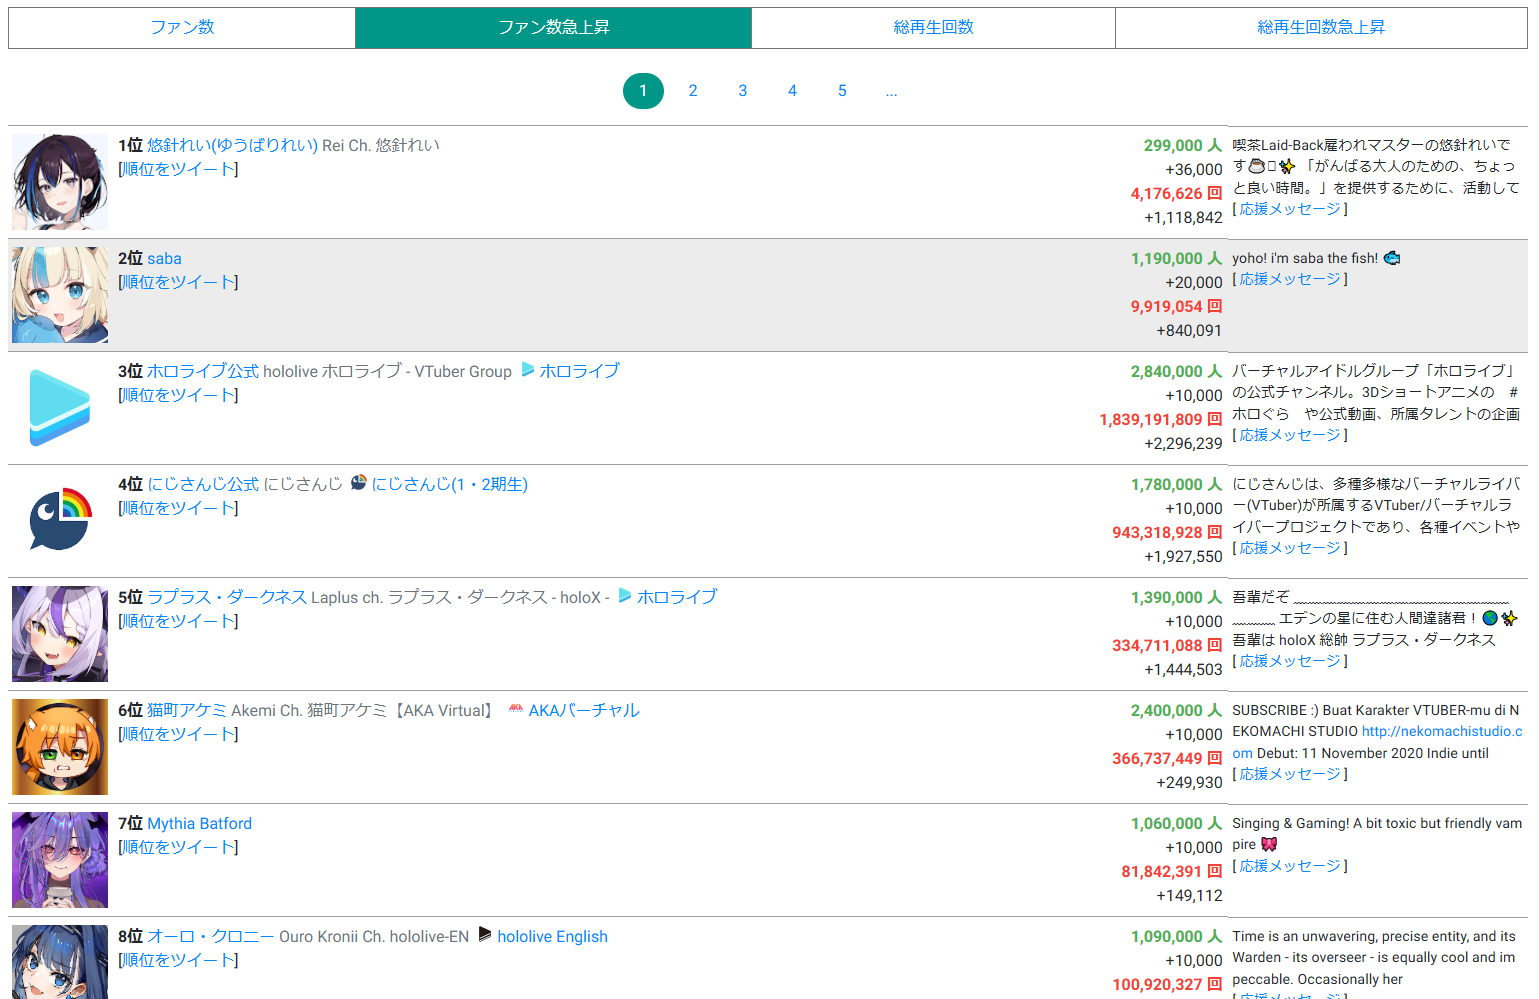Open 応援メッセージ for 悠針れい

(1290, 209)
